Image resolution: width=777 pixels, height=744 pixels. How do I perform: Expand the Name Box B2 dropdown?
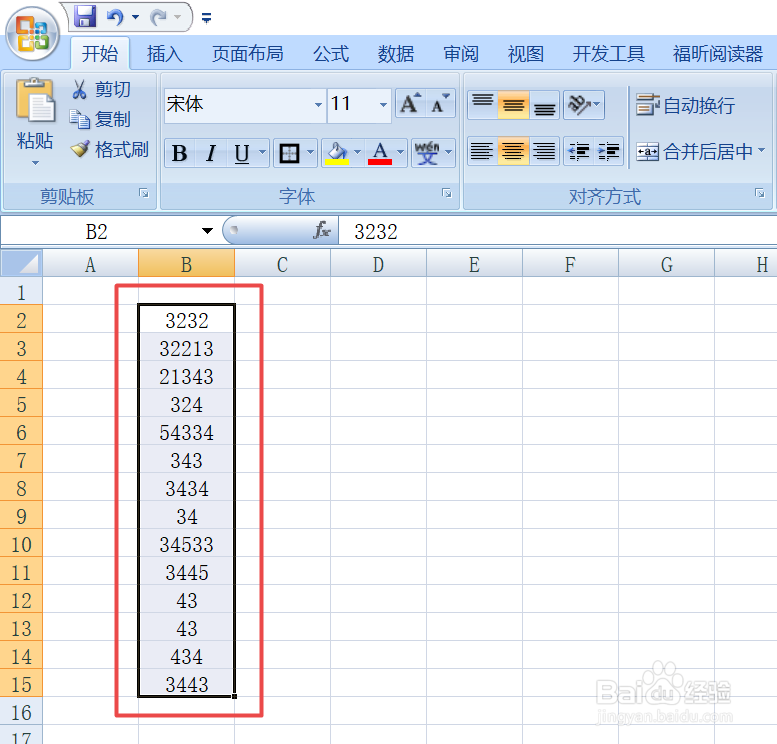tap(207, 230)
